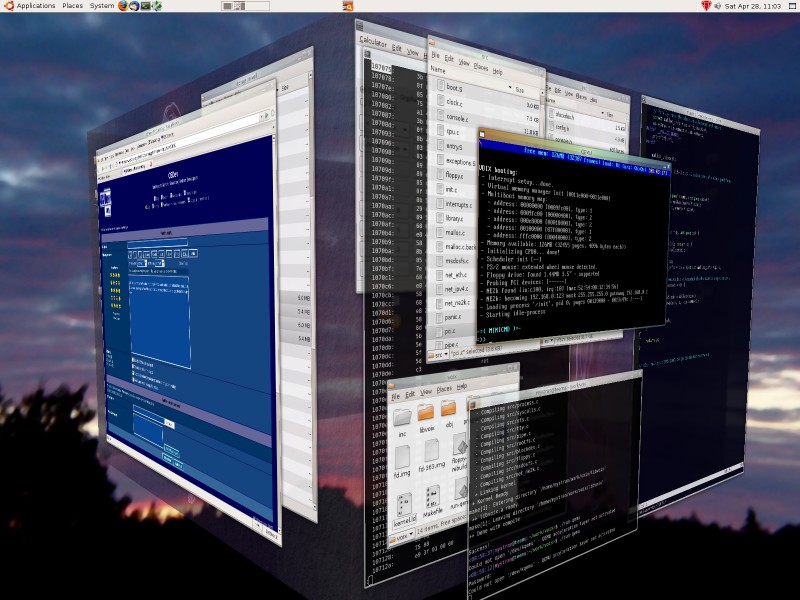Open the Places menu in top panel

click(72, 6)
